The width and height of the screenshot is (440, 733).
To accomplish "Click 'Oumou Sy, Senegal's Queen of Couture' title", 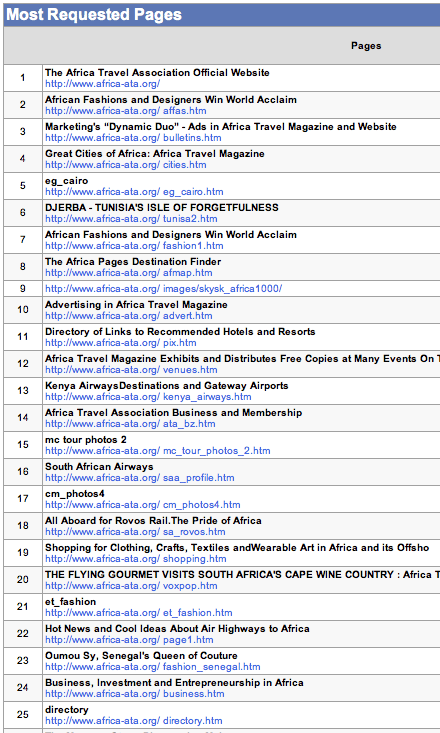I will [x=141, y=656].
